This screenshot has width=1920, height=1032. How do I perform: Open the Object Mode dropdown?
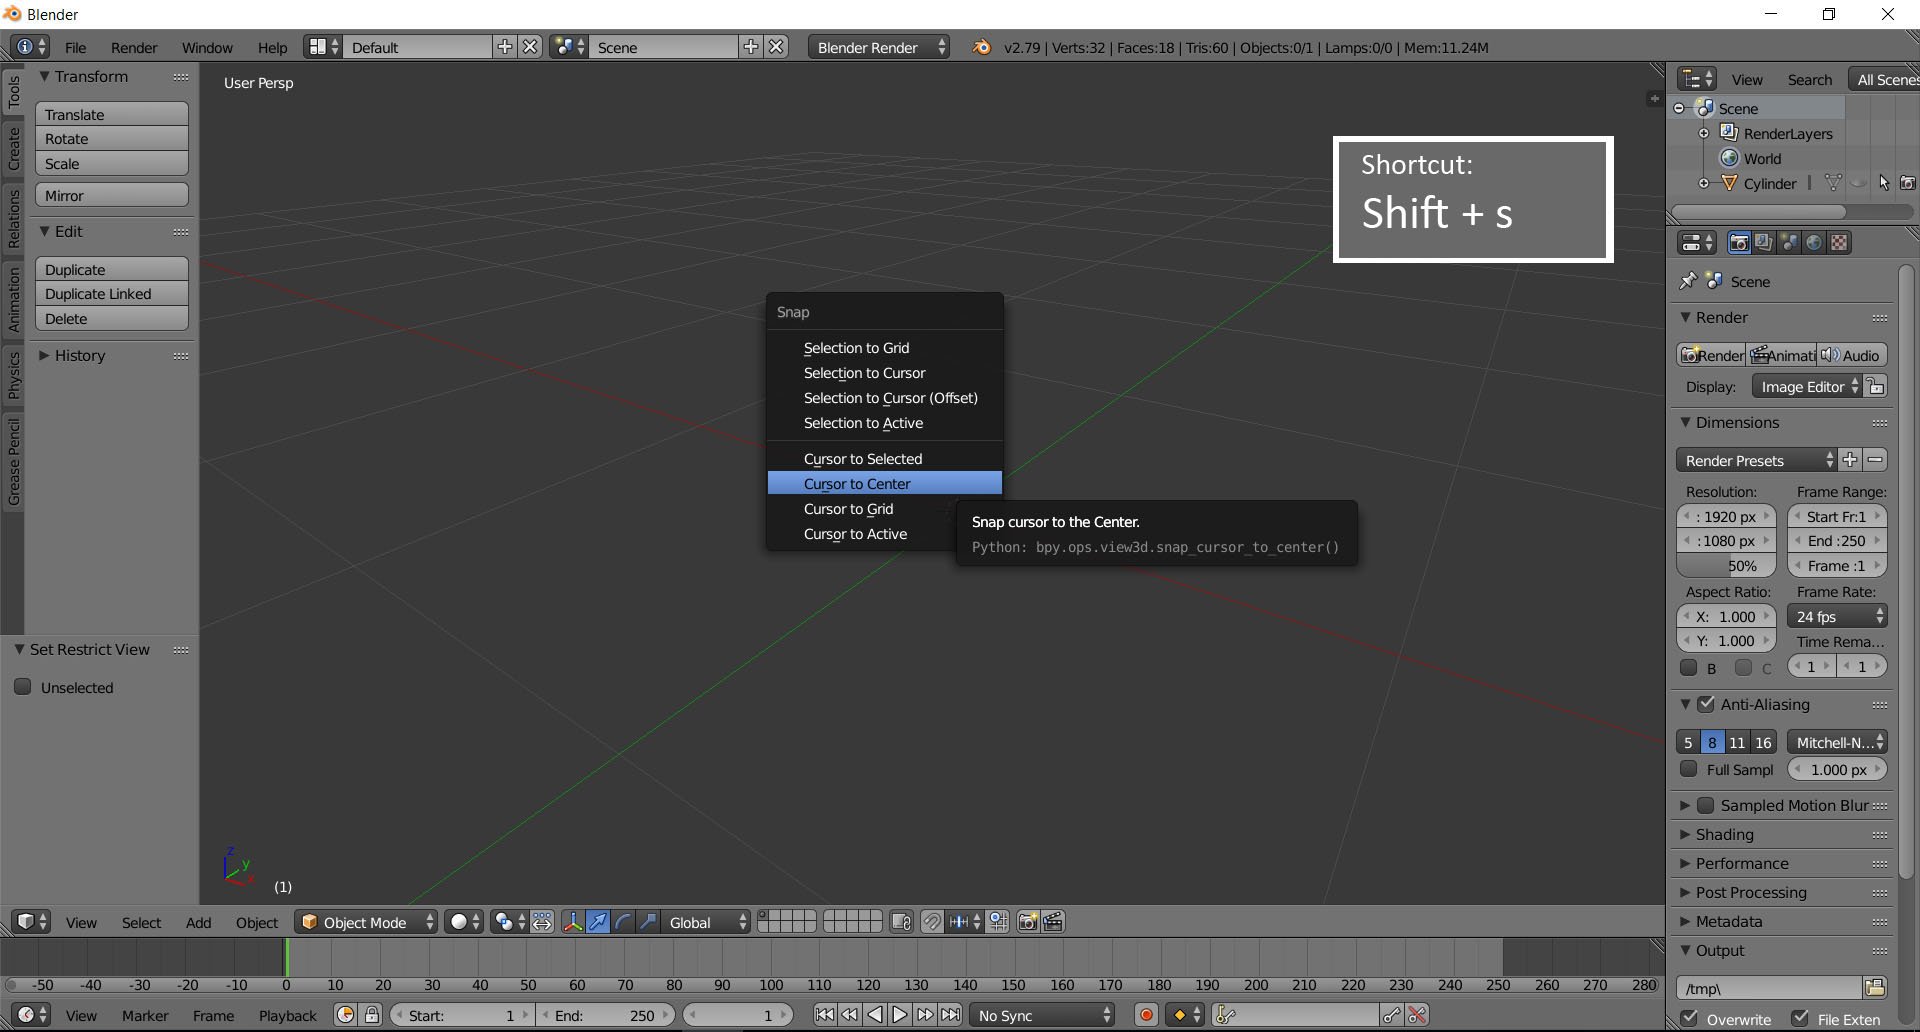pos(367,922)
